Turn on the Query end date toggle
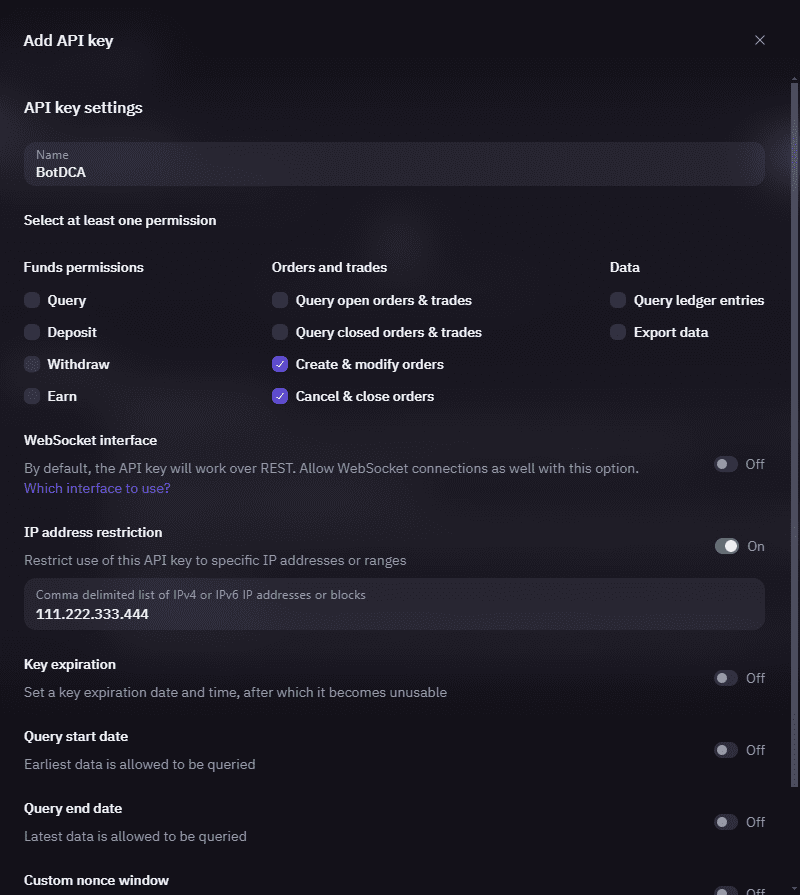 726,822
